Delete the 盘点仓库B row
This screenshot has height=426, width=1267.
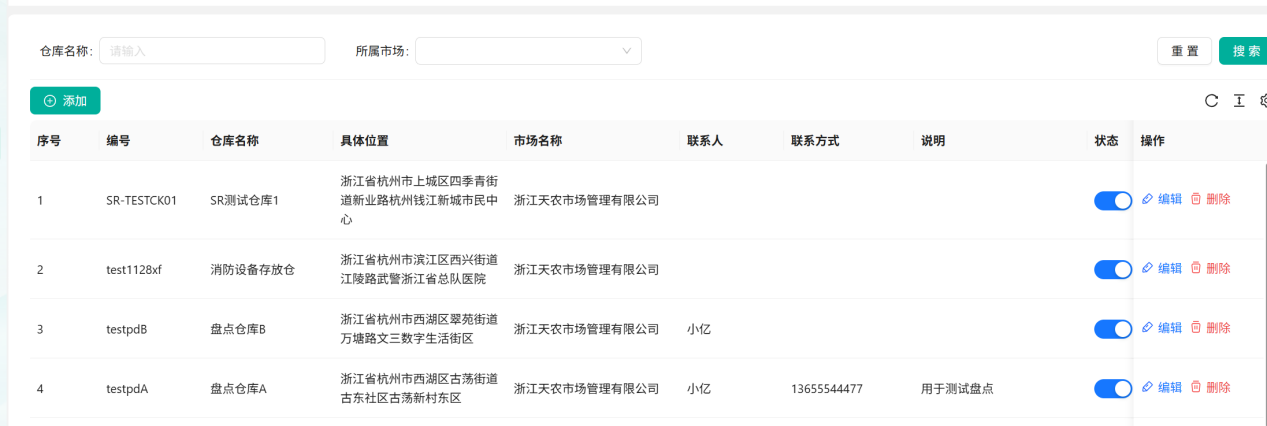tap(1210, 328)
